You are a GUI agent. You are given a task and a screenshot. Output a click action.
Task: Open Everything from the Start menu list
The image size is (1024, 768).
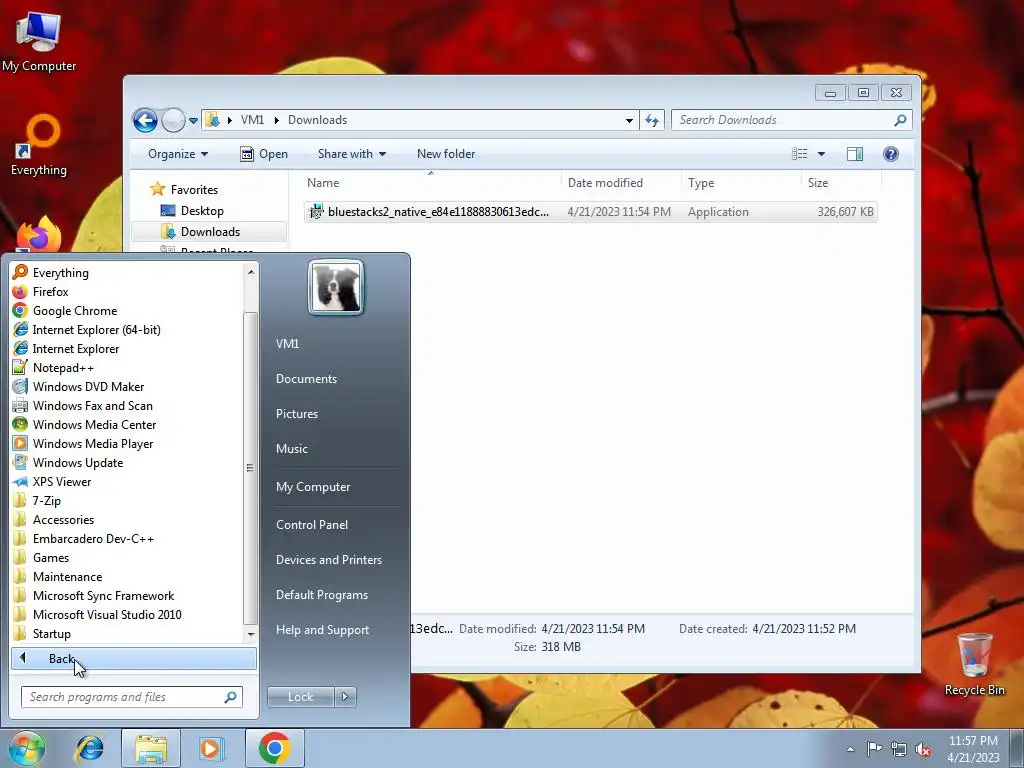60,272
